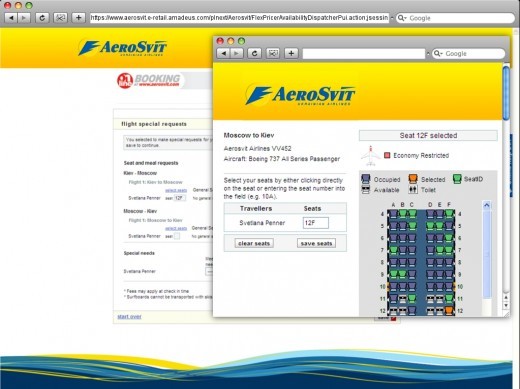Click the popup window scrollbar down arrow
The image size is (520, 389).
(x=506, y=305)
